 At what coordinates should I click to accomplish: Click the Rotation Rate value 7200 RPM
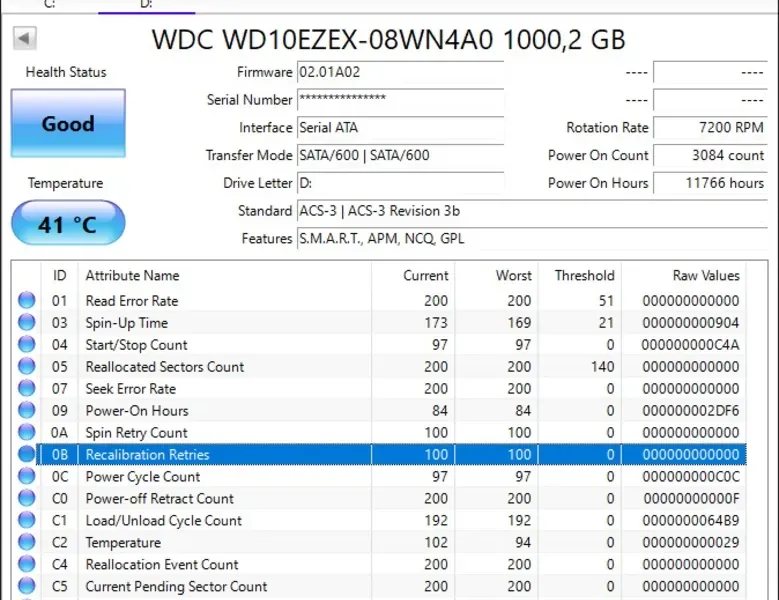(x=710, y=128)
